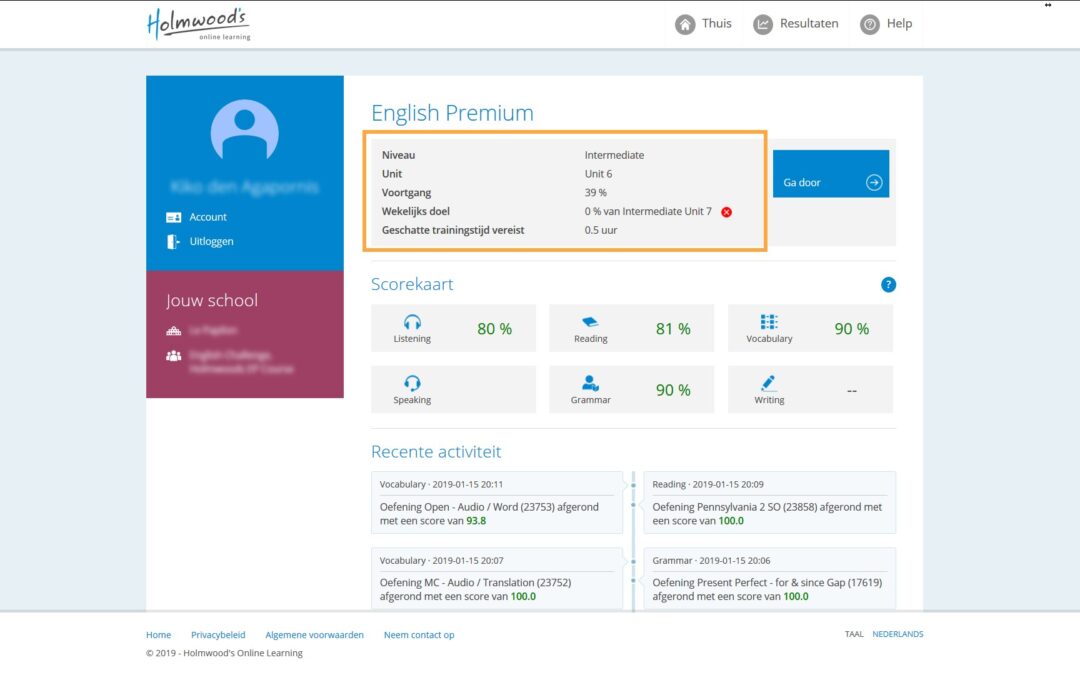Viewport: 1080px width, 675px height.
Task: Click the Scorekaart heading
Action: [412, 284]
